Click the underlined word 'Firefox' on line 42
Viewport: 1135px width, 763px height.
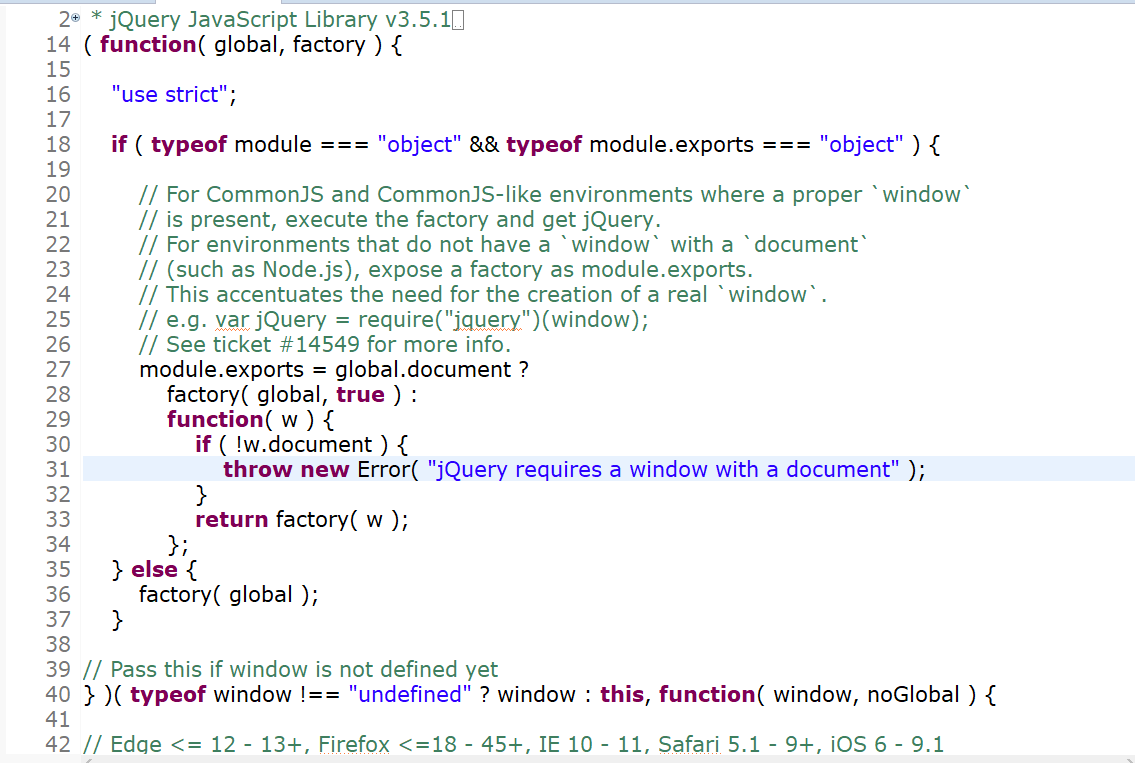coord(354,745)
